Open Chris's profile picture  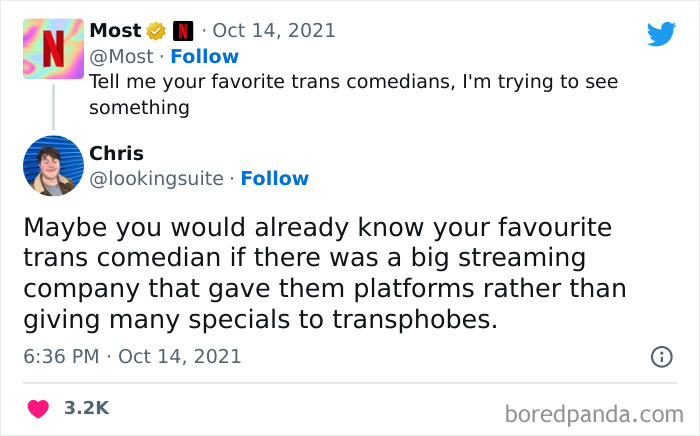53,166
